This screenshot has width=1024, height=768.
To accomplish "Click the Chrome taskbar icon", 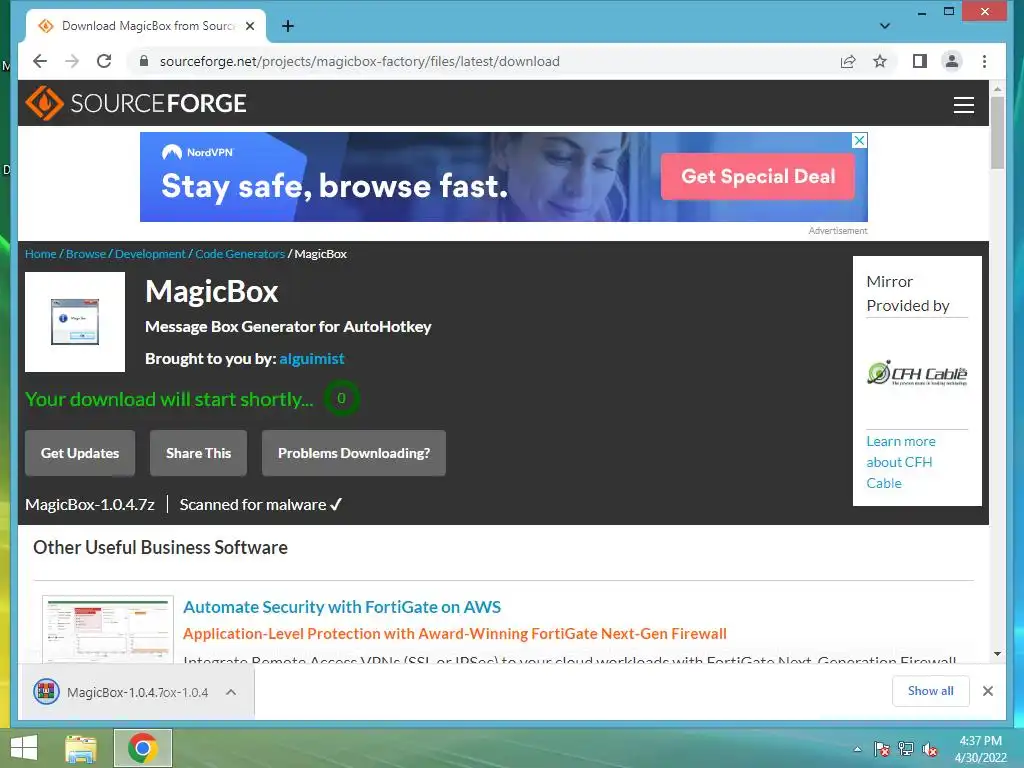I will point(143,748).
